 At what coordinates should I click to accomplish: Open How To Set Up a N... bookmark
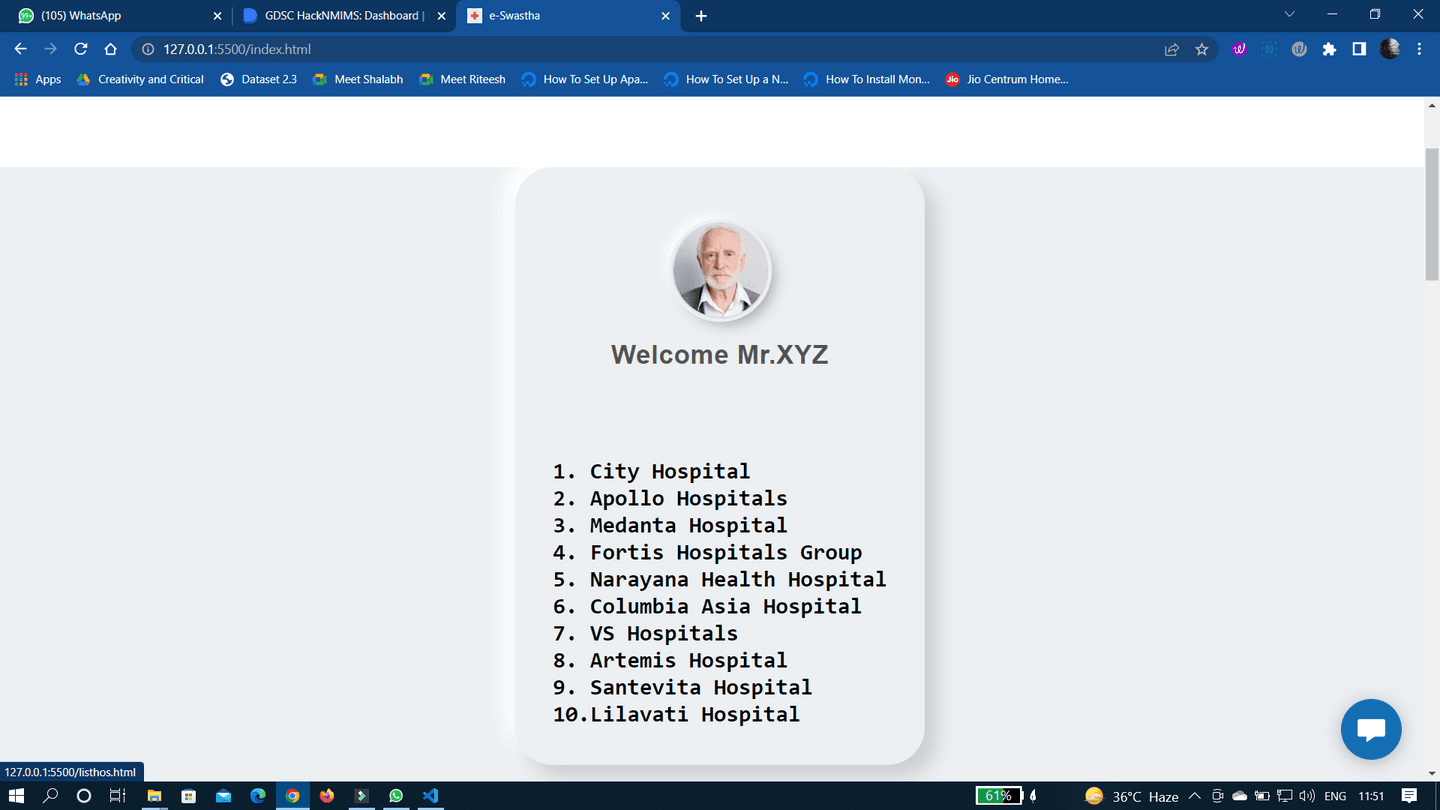726,79
